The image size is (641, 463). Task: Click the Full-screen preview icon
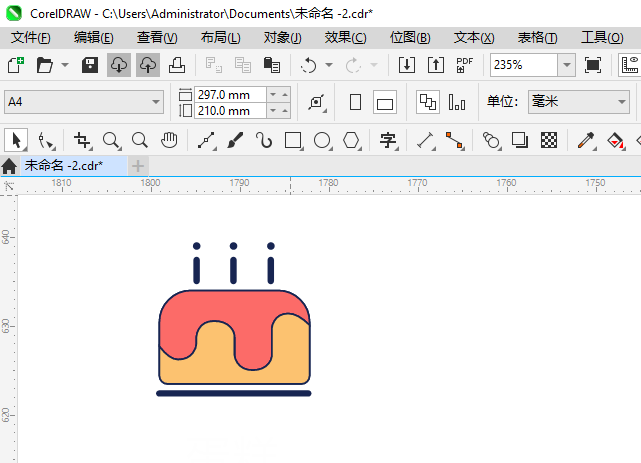(593, 65)
